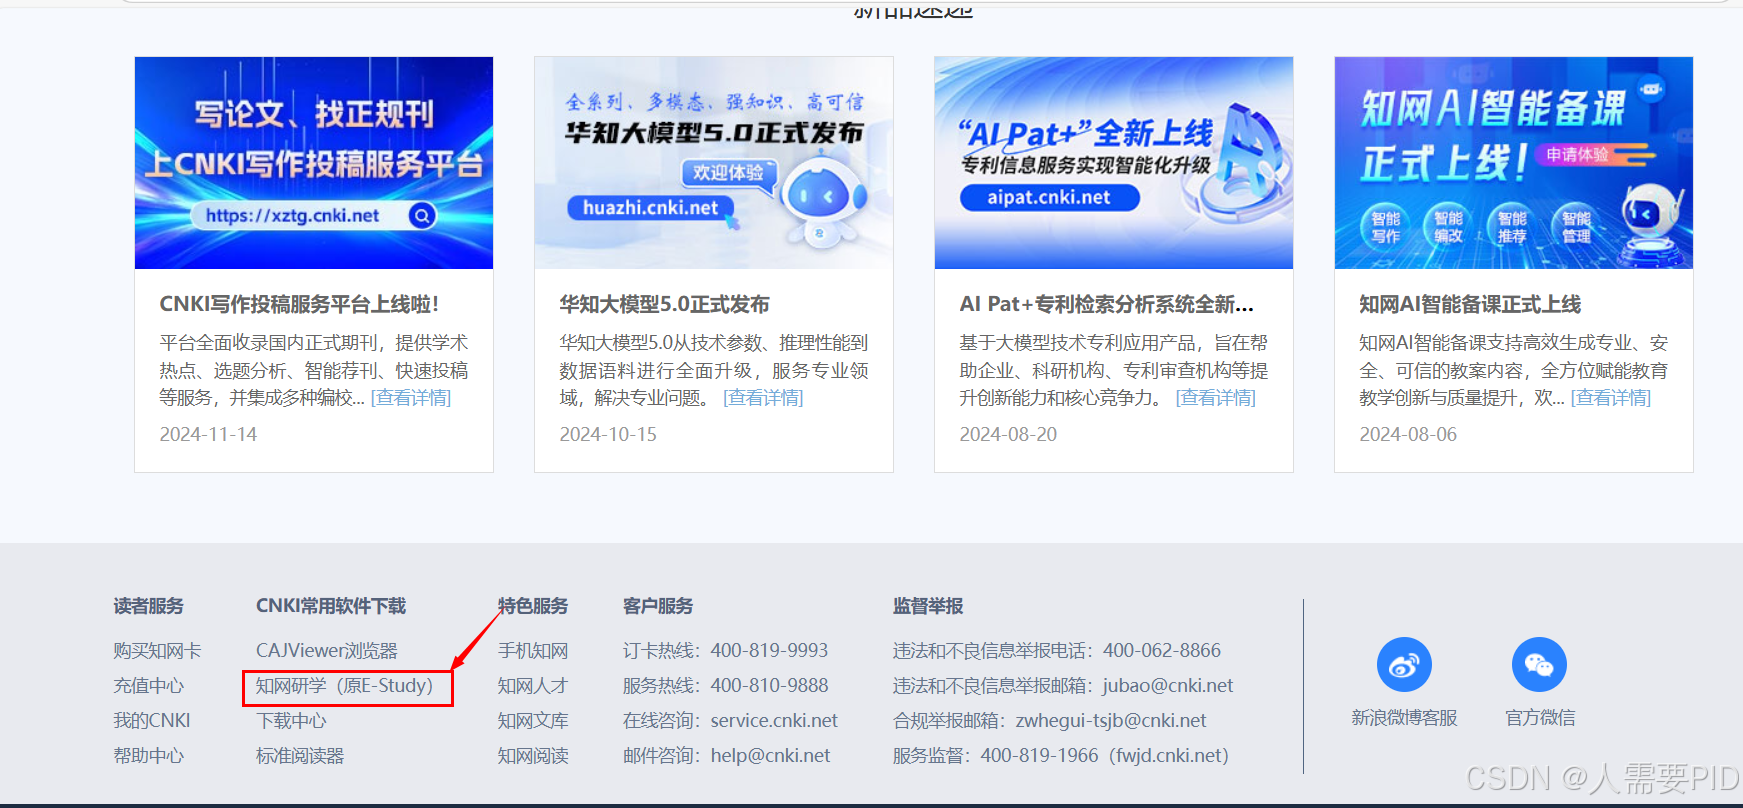Click the date 2024-10-15
The image size is (1743, 808).
[x=608, y=435]
